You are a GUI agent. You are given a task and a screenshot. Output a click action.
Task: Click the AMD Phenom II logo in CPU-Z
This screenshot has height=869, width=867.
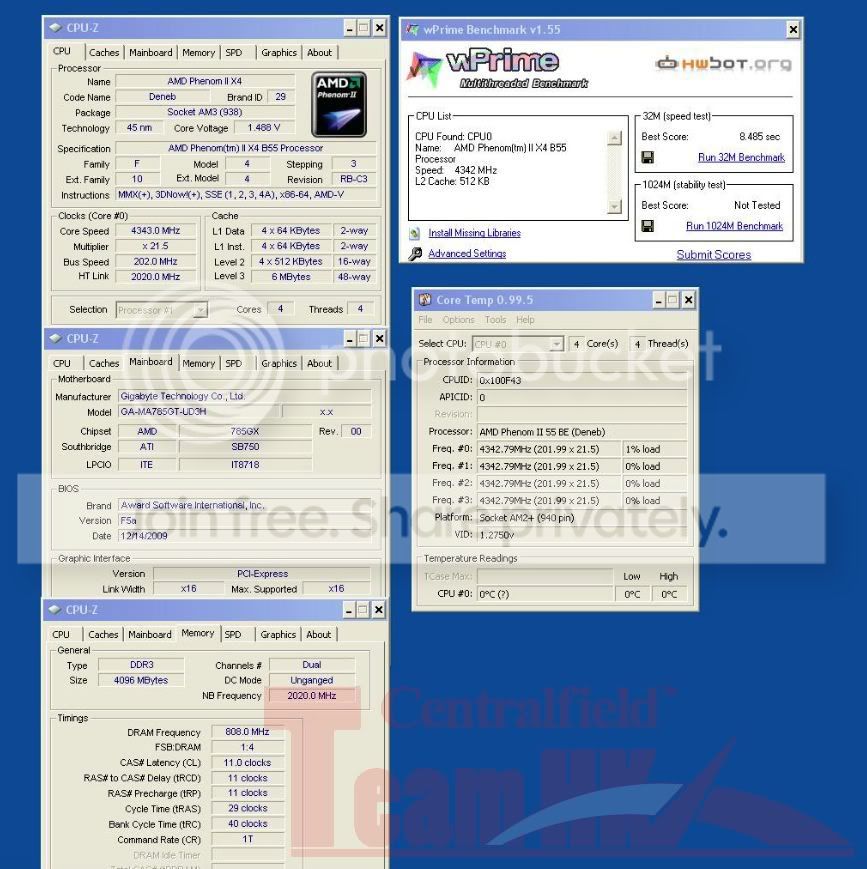click(x=338, y=104)
